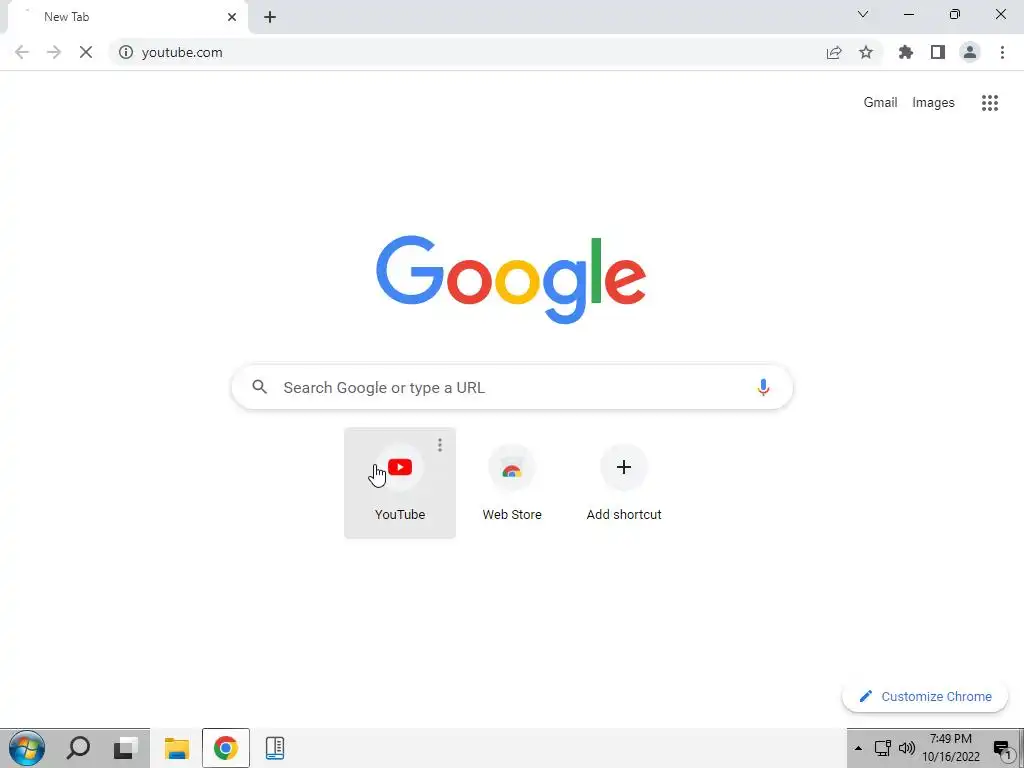Open Chrome's three-dot menu

[x=1002, y=52]
